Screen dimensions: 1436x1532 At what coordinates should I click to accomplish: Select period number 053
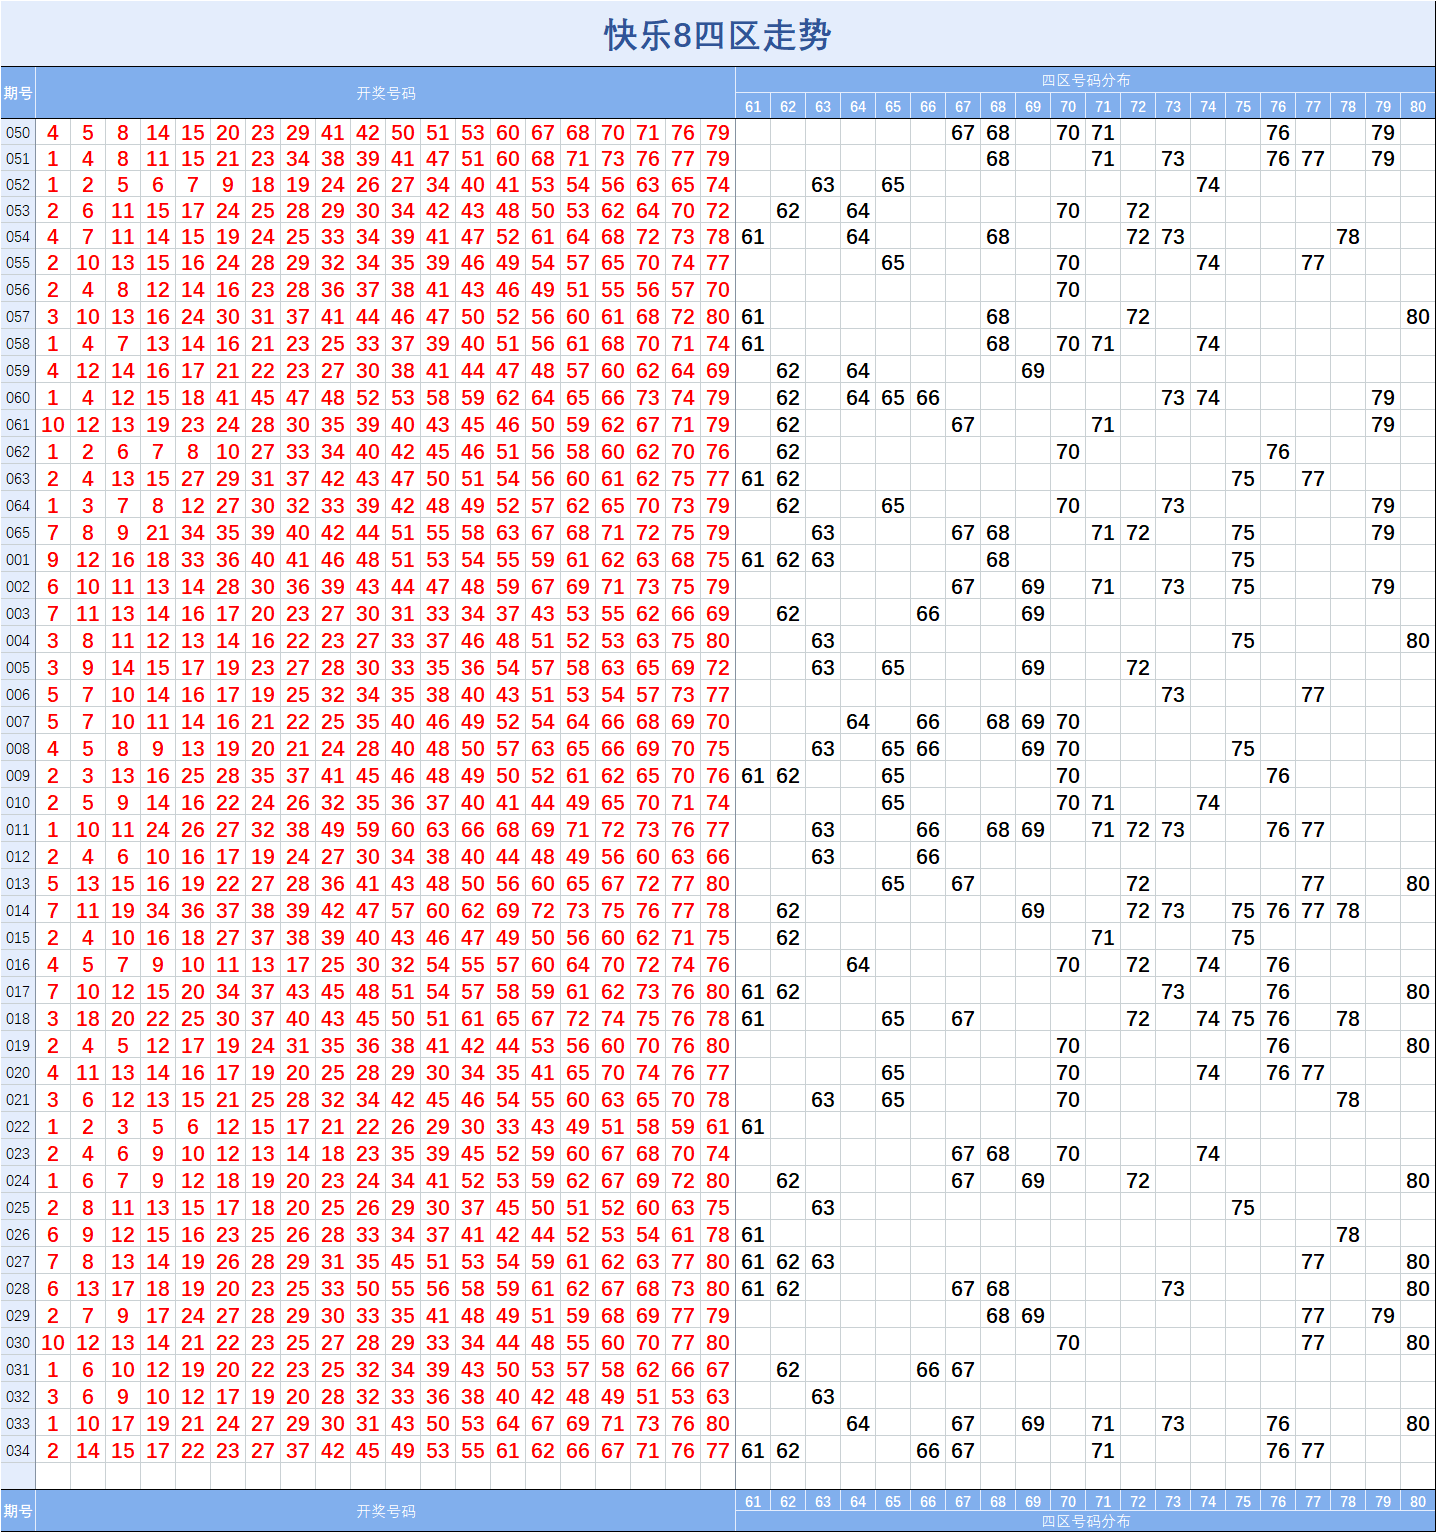tap(18, 211)
